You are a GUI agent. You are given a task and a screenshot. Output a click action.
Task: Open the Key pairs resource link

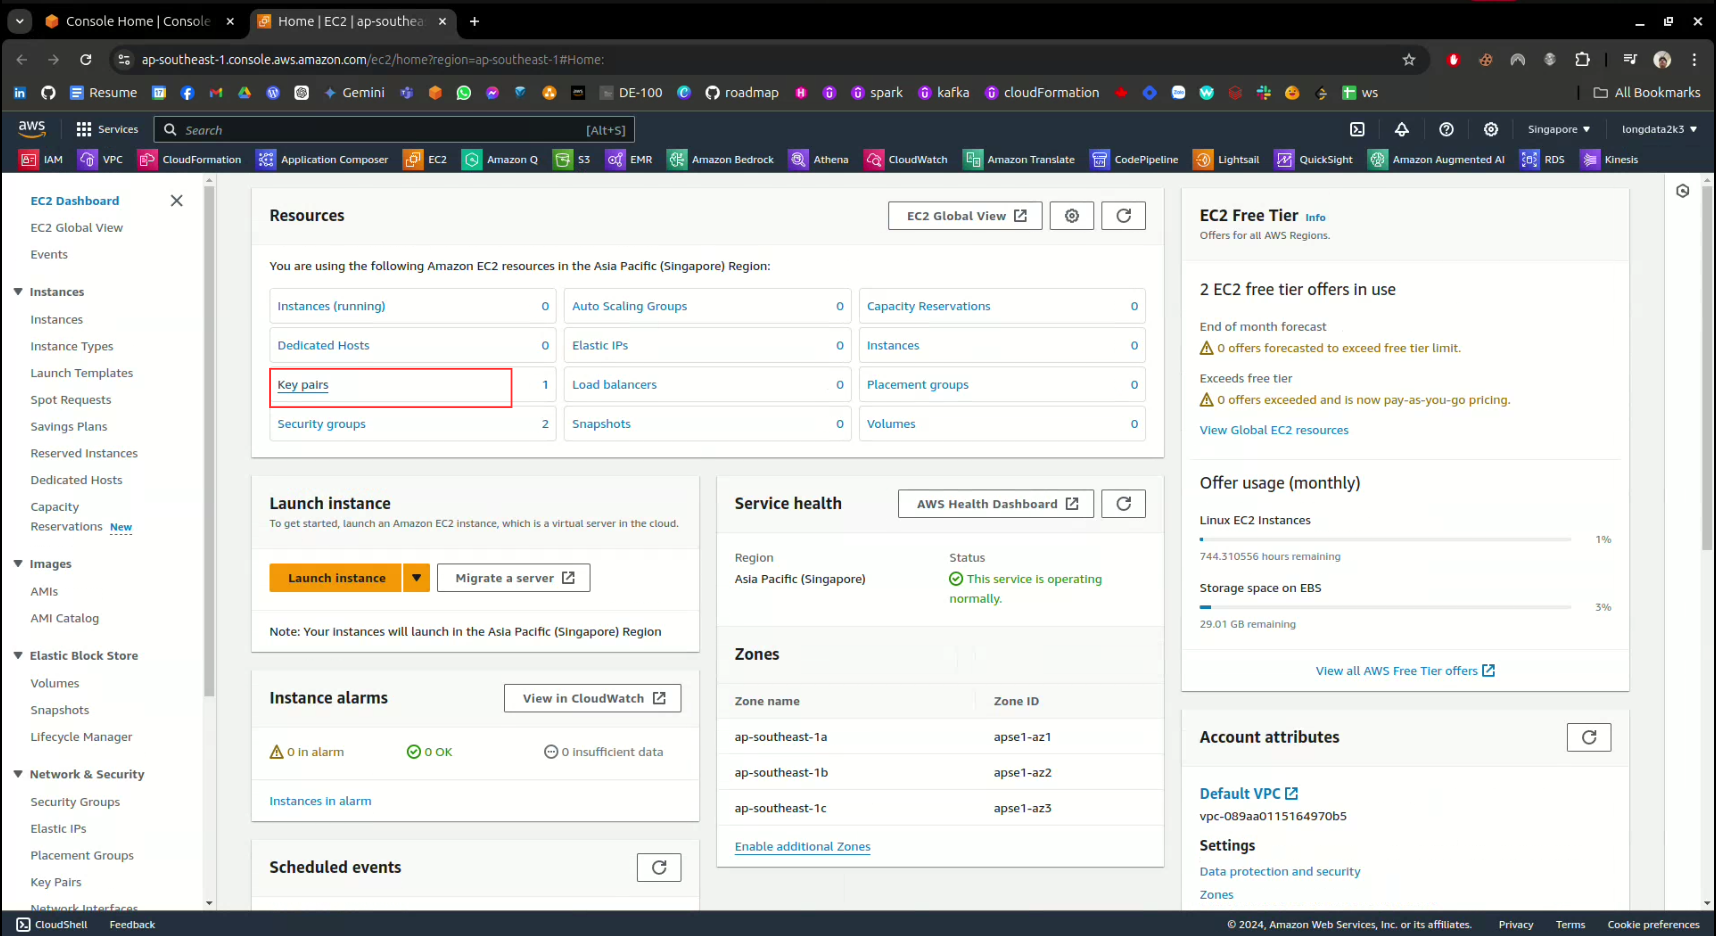click(x=303, y=385)
